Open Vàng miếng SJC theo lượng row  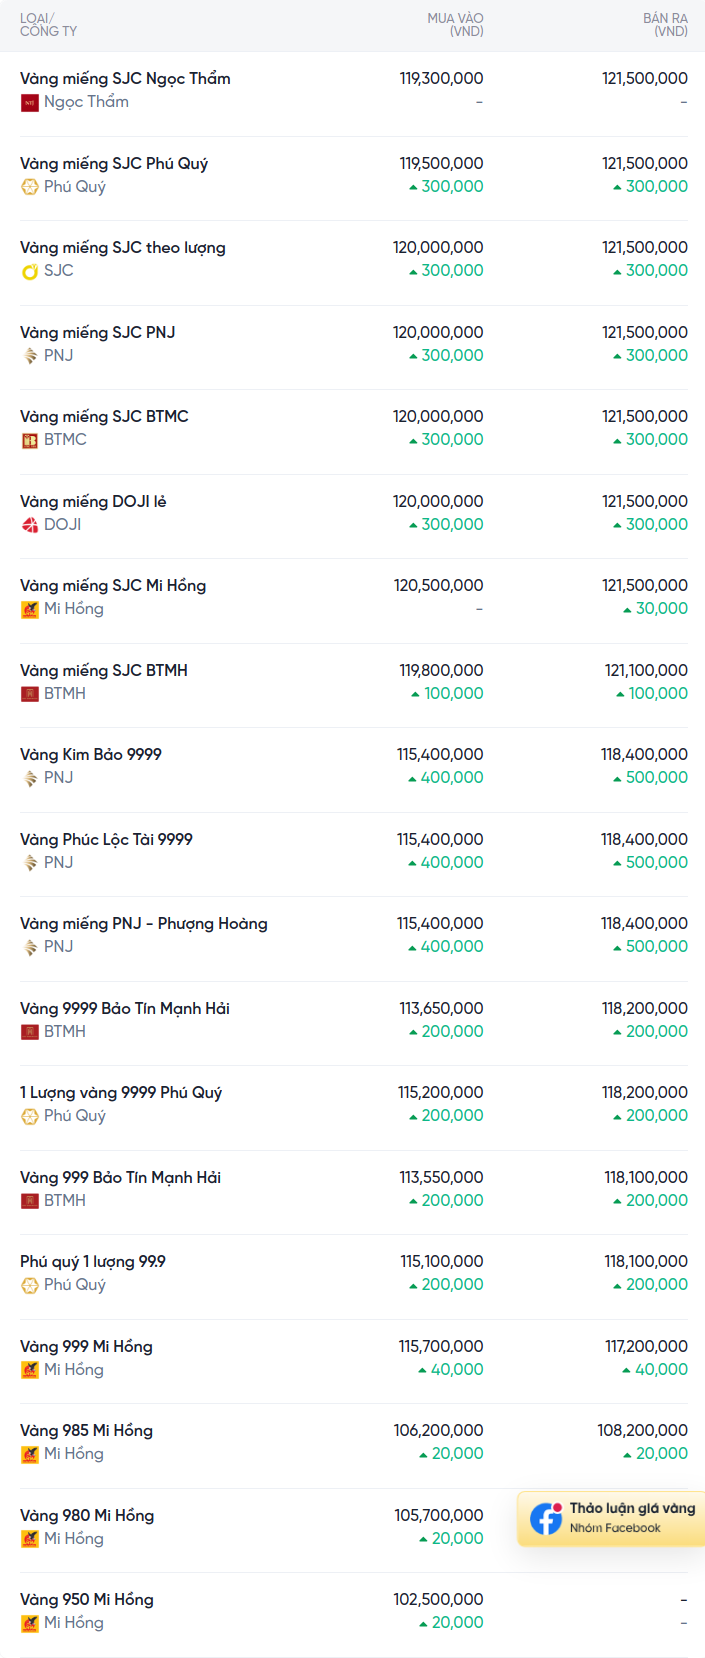pyautogui.click(x=352, y=263)
